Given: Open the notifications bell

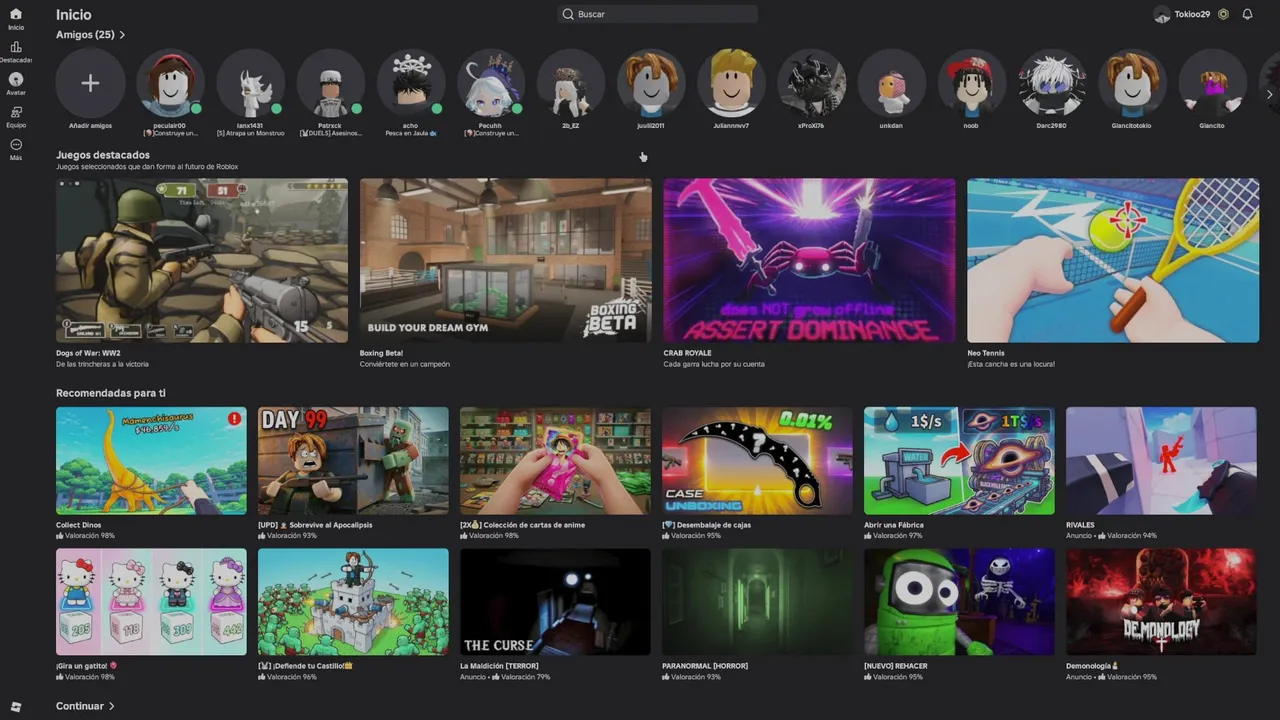Looking at the screenshot, I should pyautogui.click(x=1247, y=14).
